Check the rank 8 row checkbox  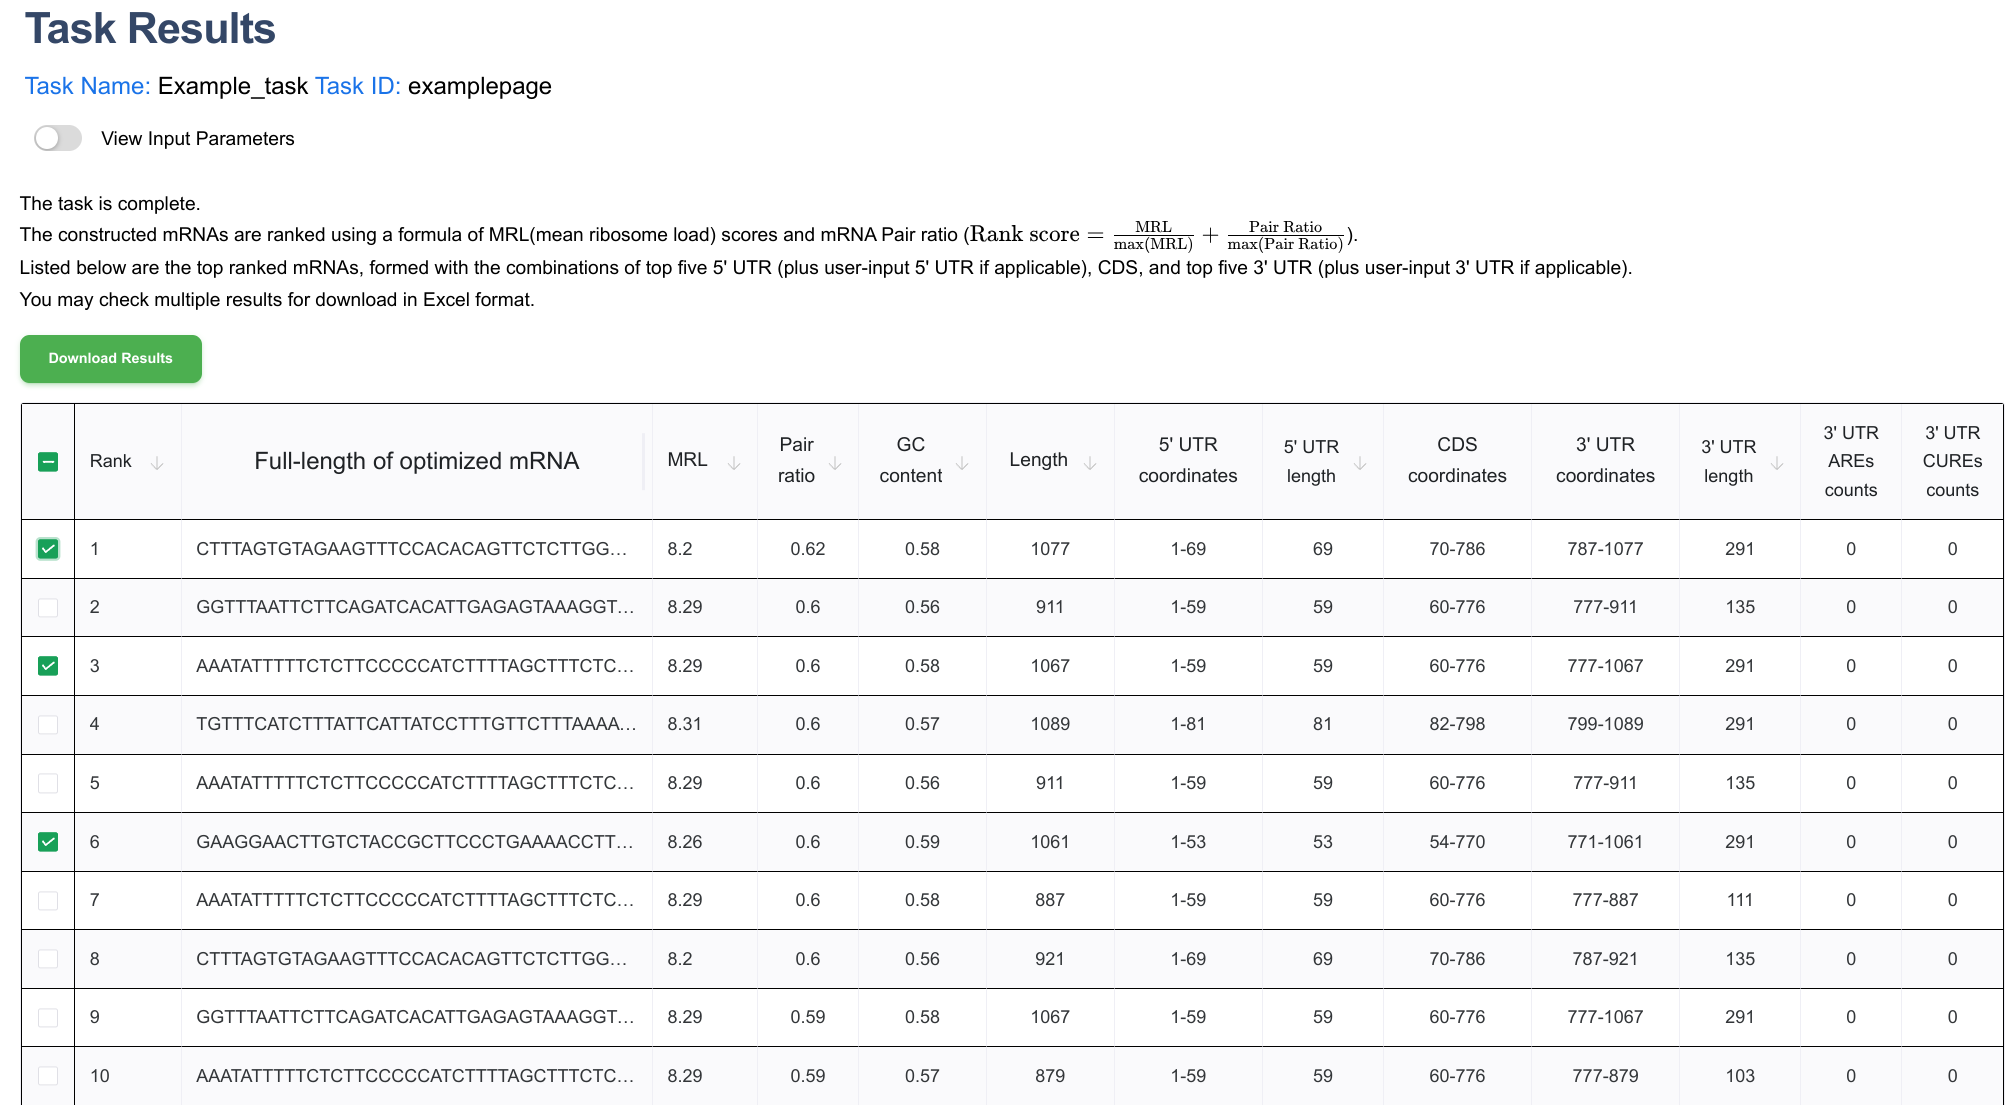click(x=48, y=959)
